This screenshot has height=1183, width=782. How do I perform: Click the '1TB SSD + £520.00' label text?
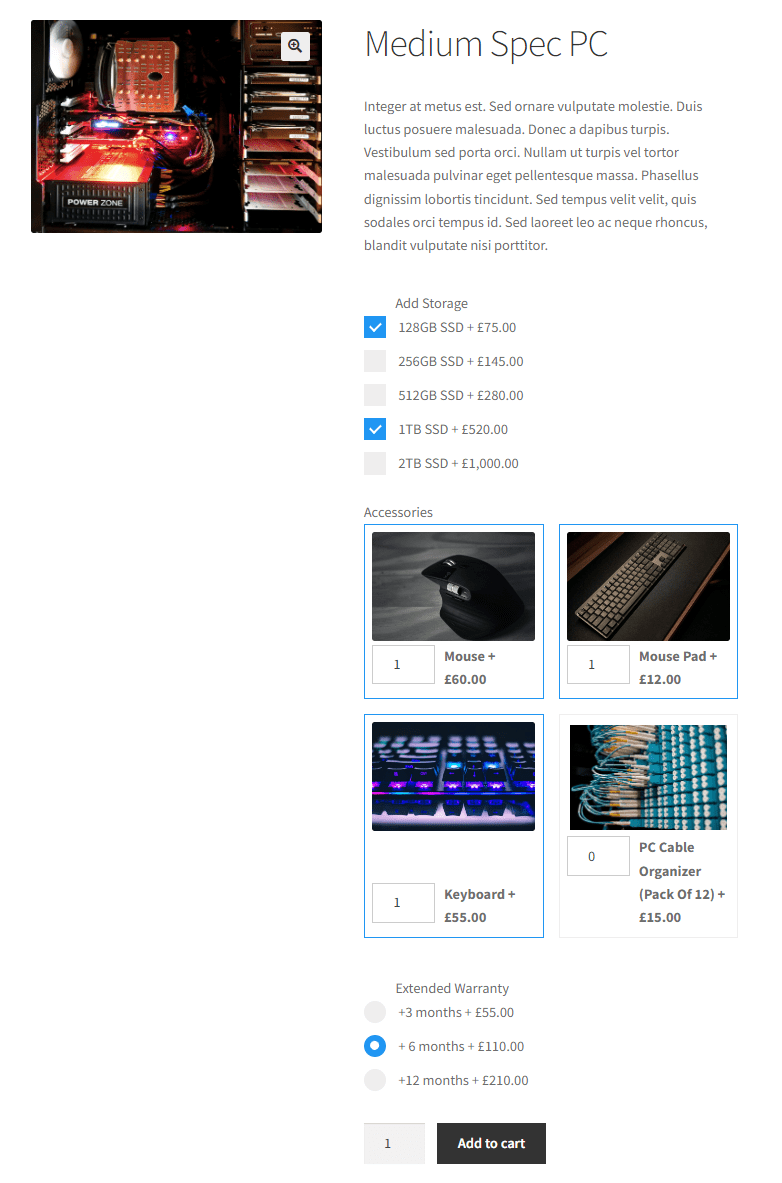(x=453, y=429)
